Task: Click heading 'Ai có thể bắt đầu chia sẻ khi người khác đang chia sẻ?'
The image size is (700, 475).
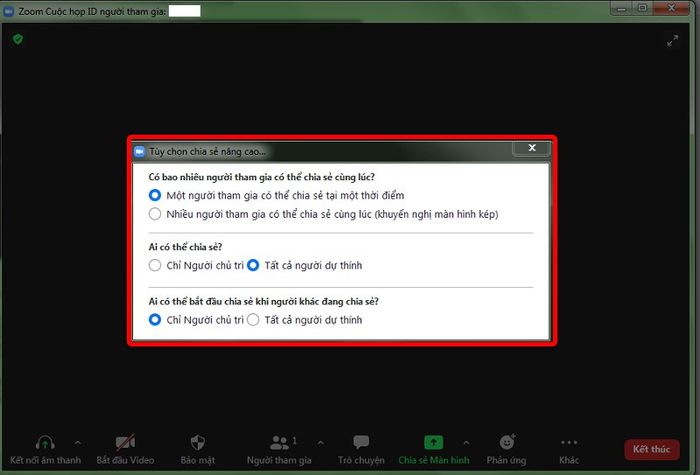Action: click(x=263, y=301)
